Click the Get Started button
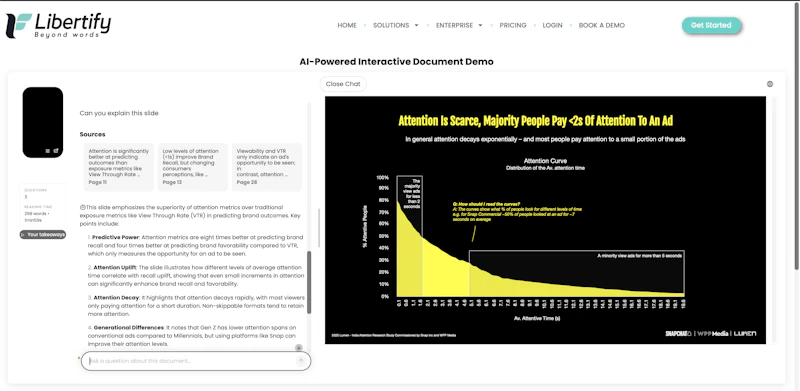Screen dimensions: 800x391 [711, 25]
